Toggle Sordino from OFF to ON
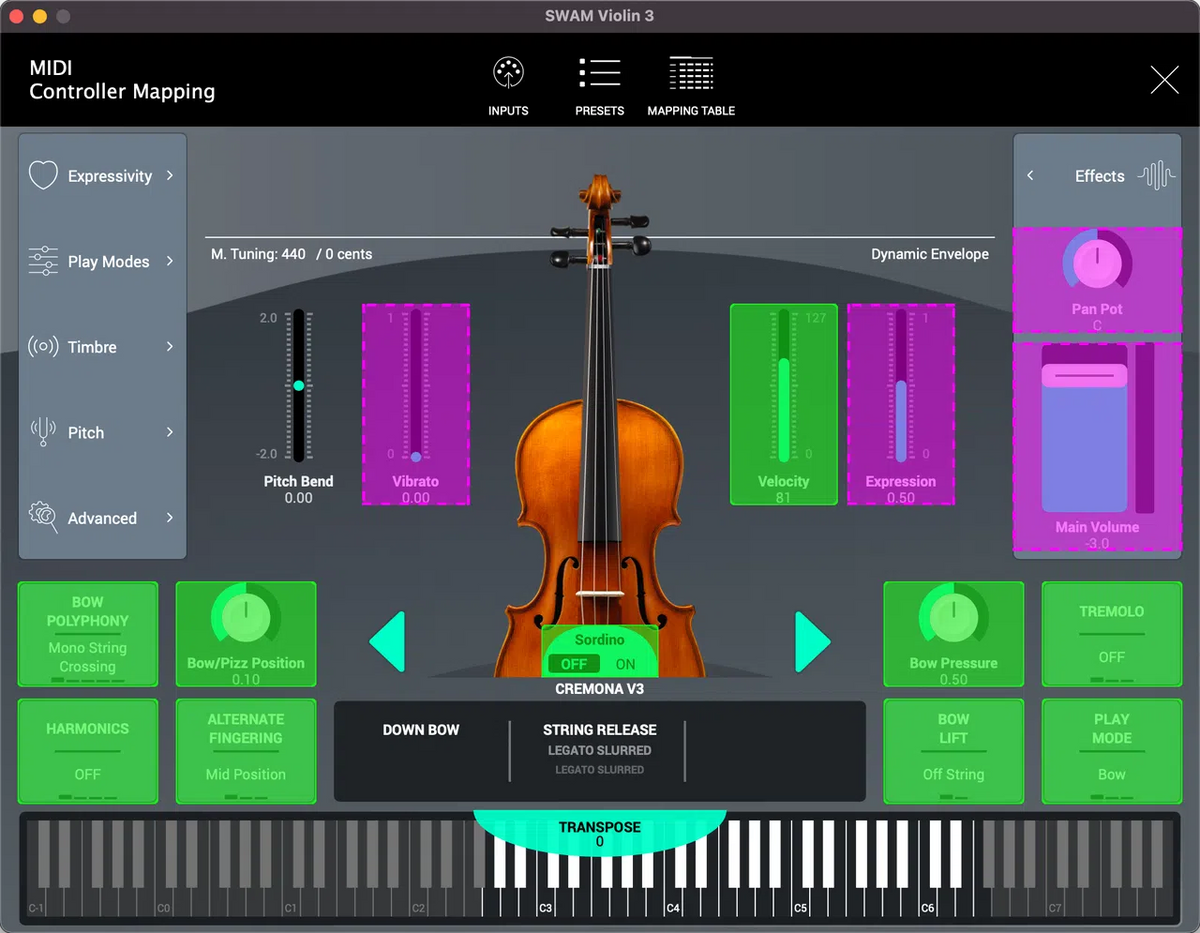 point(627,663)
